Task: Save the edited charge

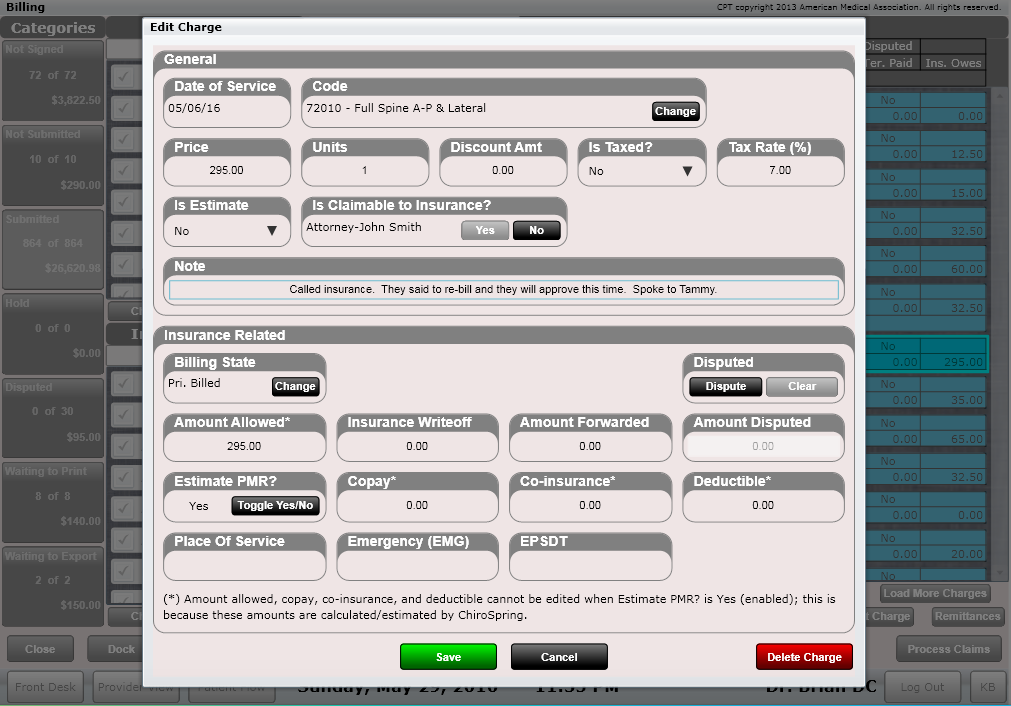Action: [x=448, y=657]
